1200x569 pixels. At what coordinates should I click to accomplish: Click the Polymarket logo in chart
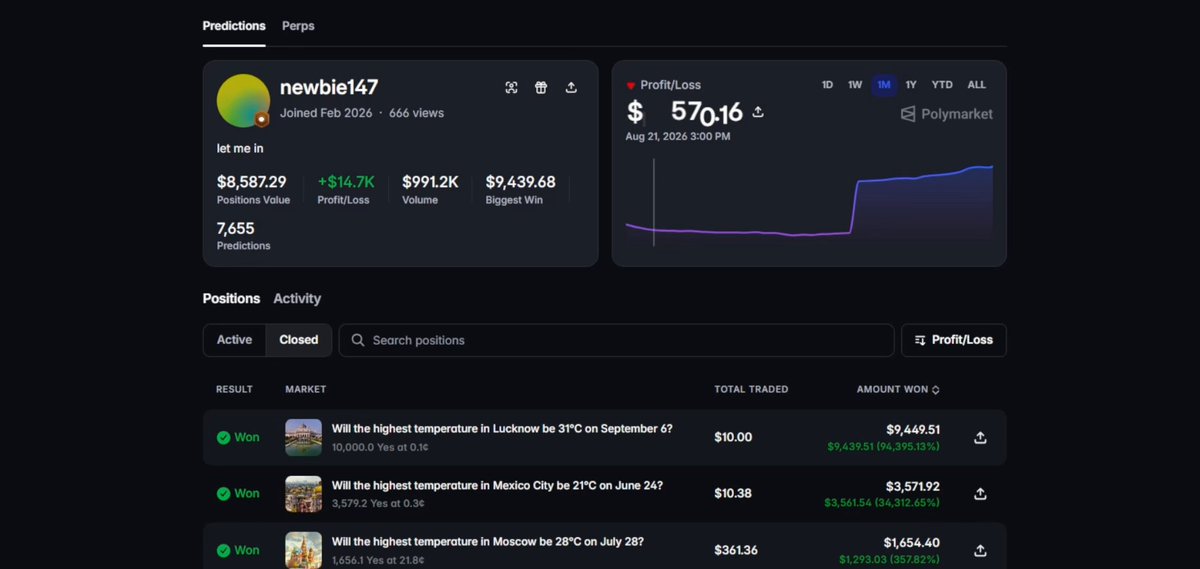point(947,114)
